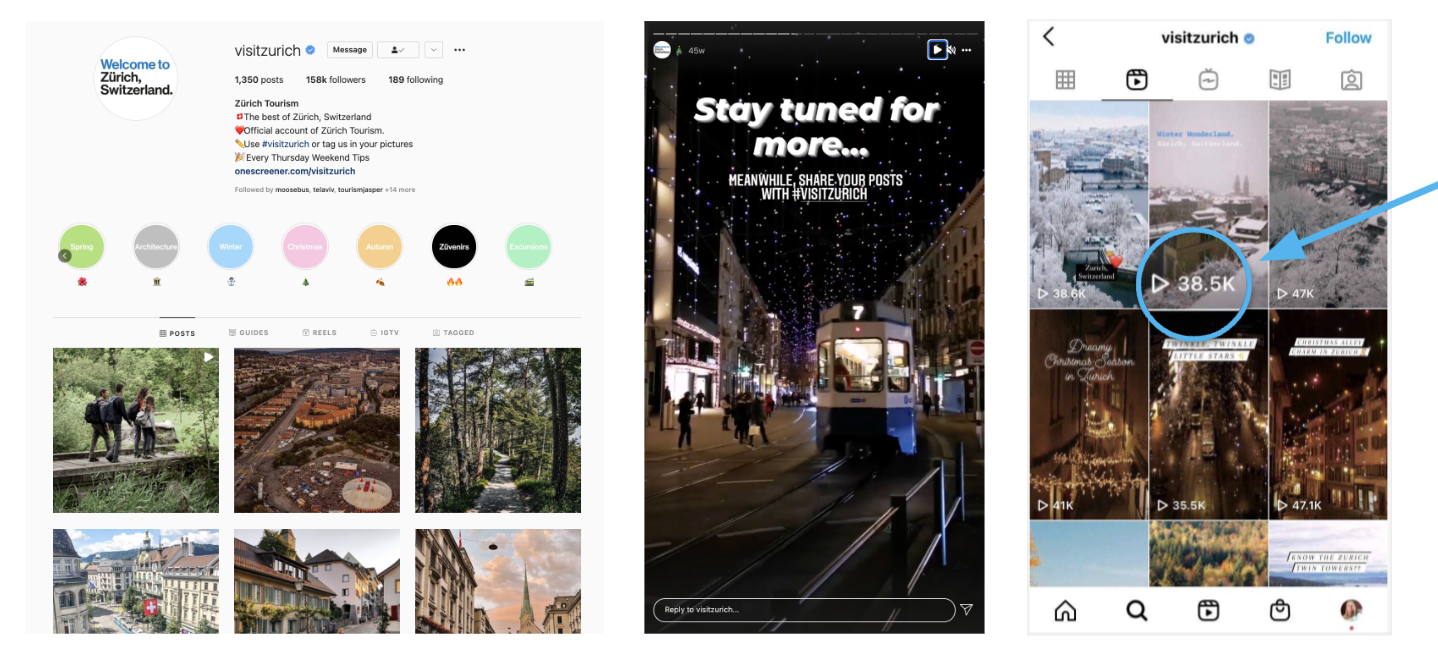Open the Zurich Twin Towers reel

(x=1328, y=553)
